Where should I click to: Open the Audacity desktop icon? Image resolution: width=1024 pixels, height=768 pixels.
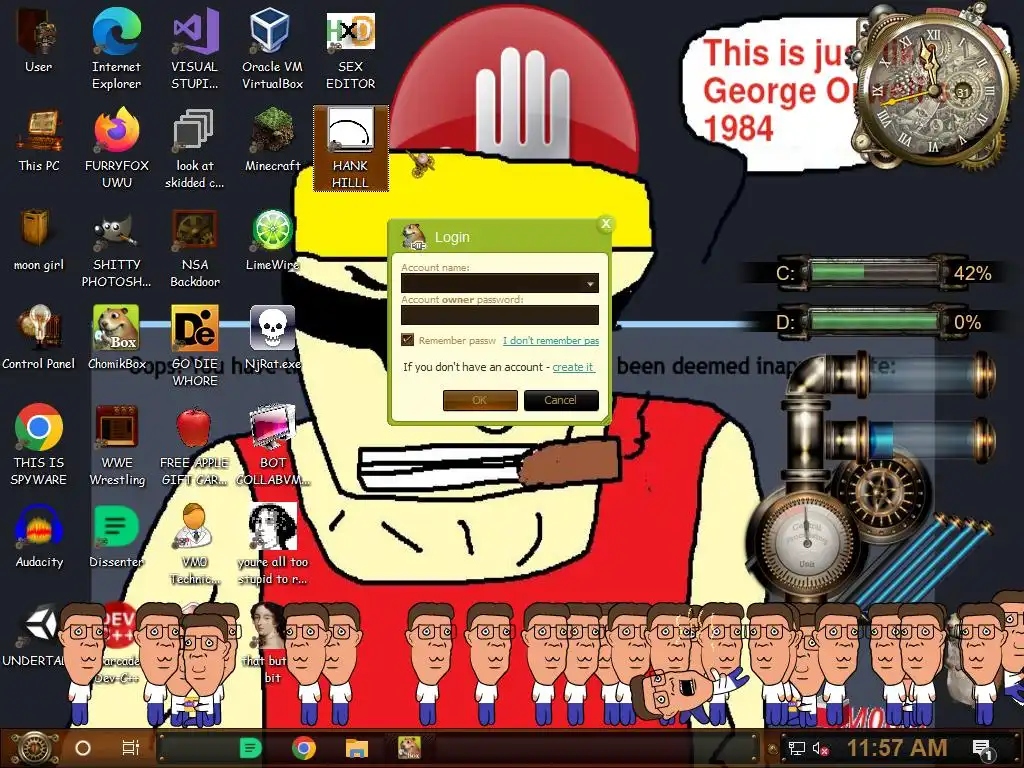coord(39,537)
